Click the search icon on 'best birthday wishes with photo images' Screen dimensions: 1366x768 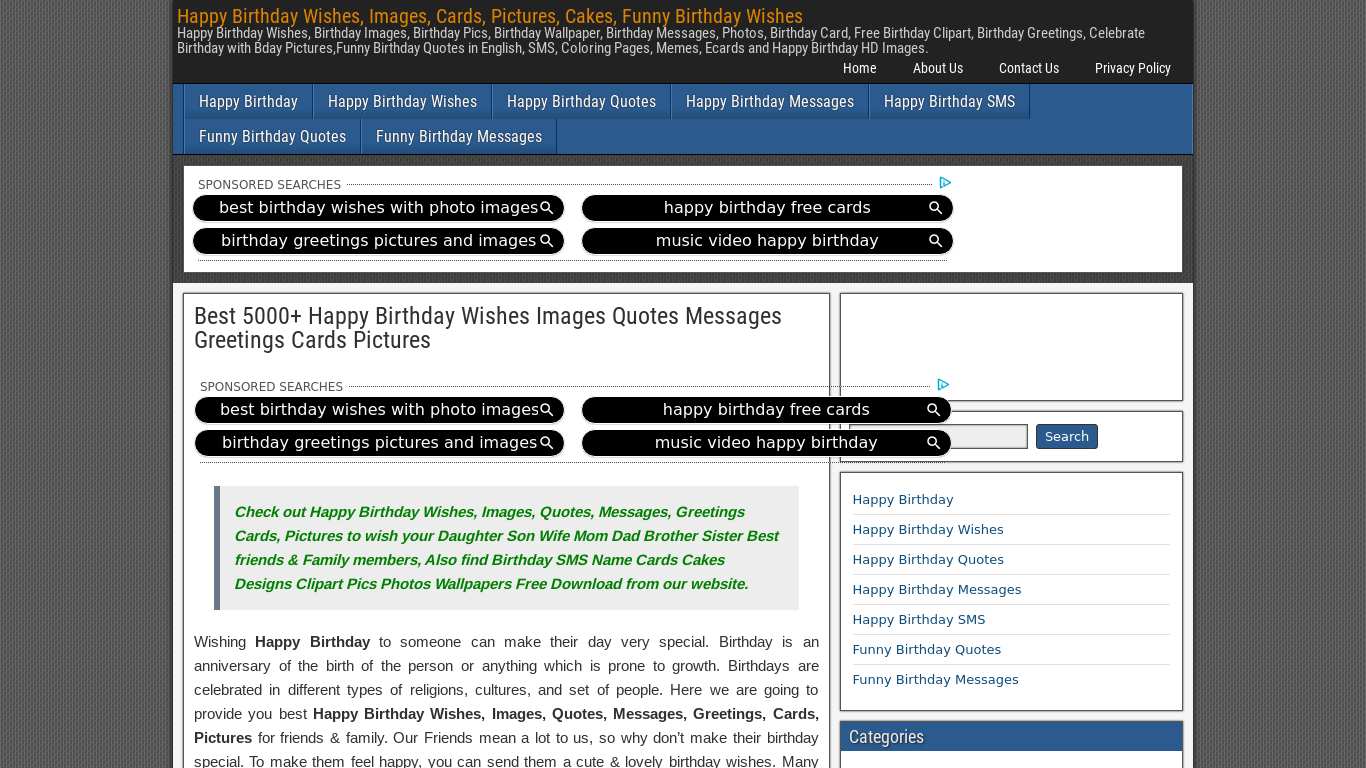click(x=547, y=208)
